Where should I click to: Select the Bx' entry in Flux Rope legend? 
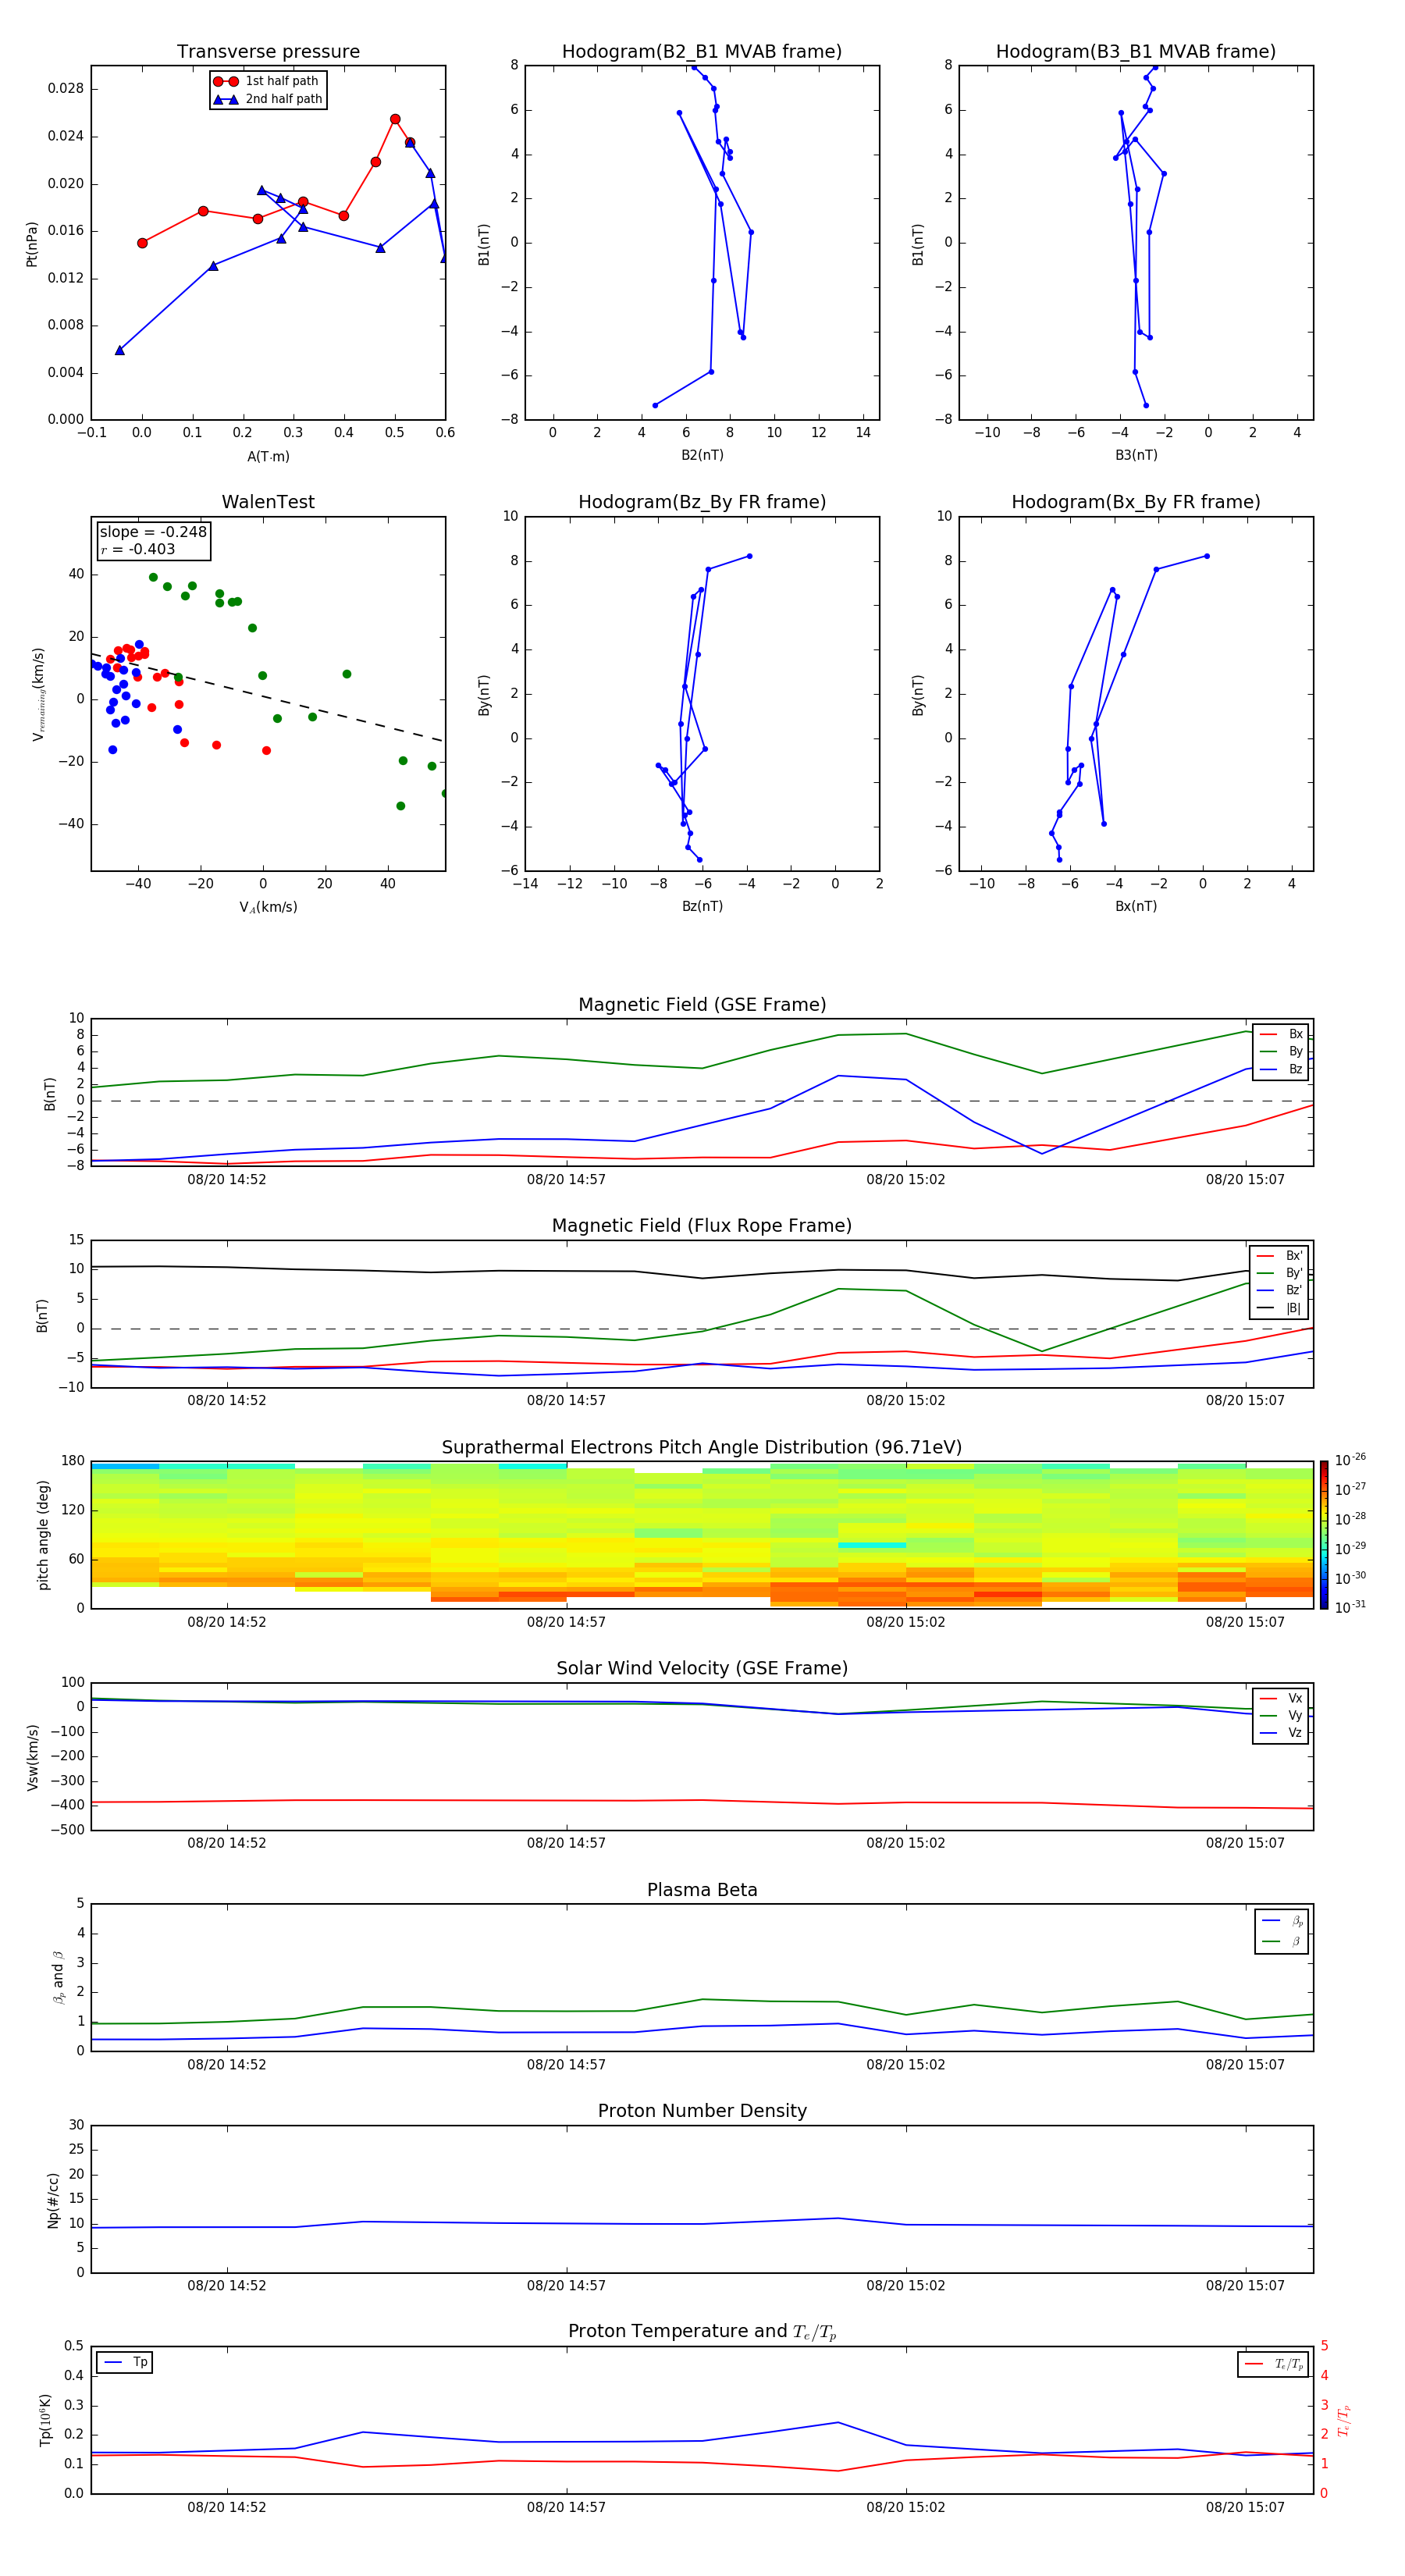1279,1256
